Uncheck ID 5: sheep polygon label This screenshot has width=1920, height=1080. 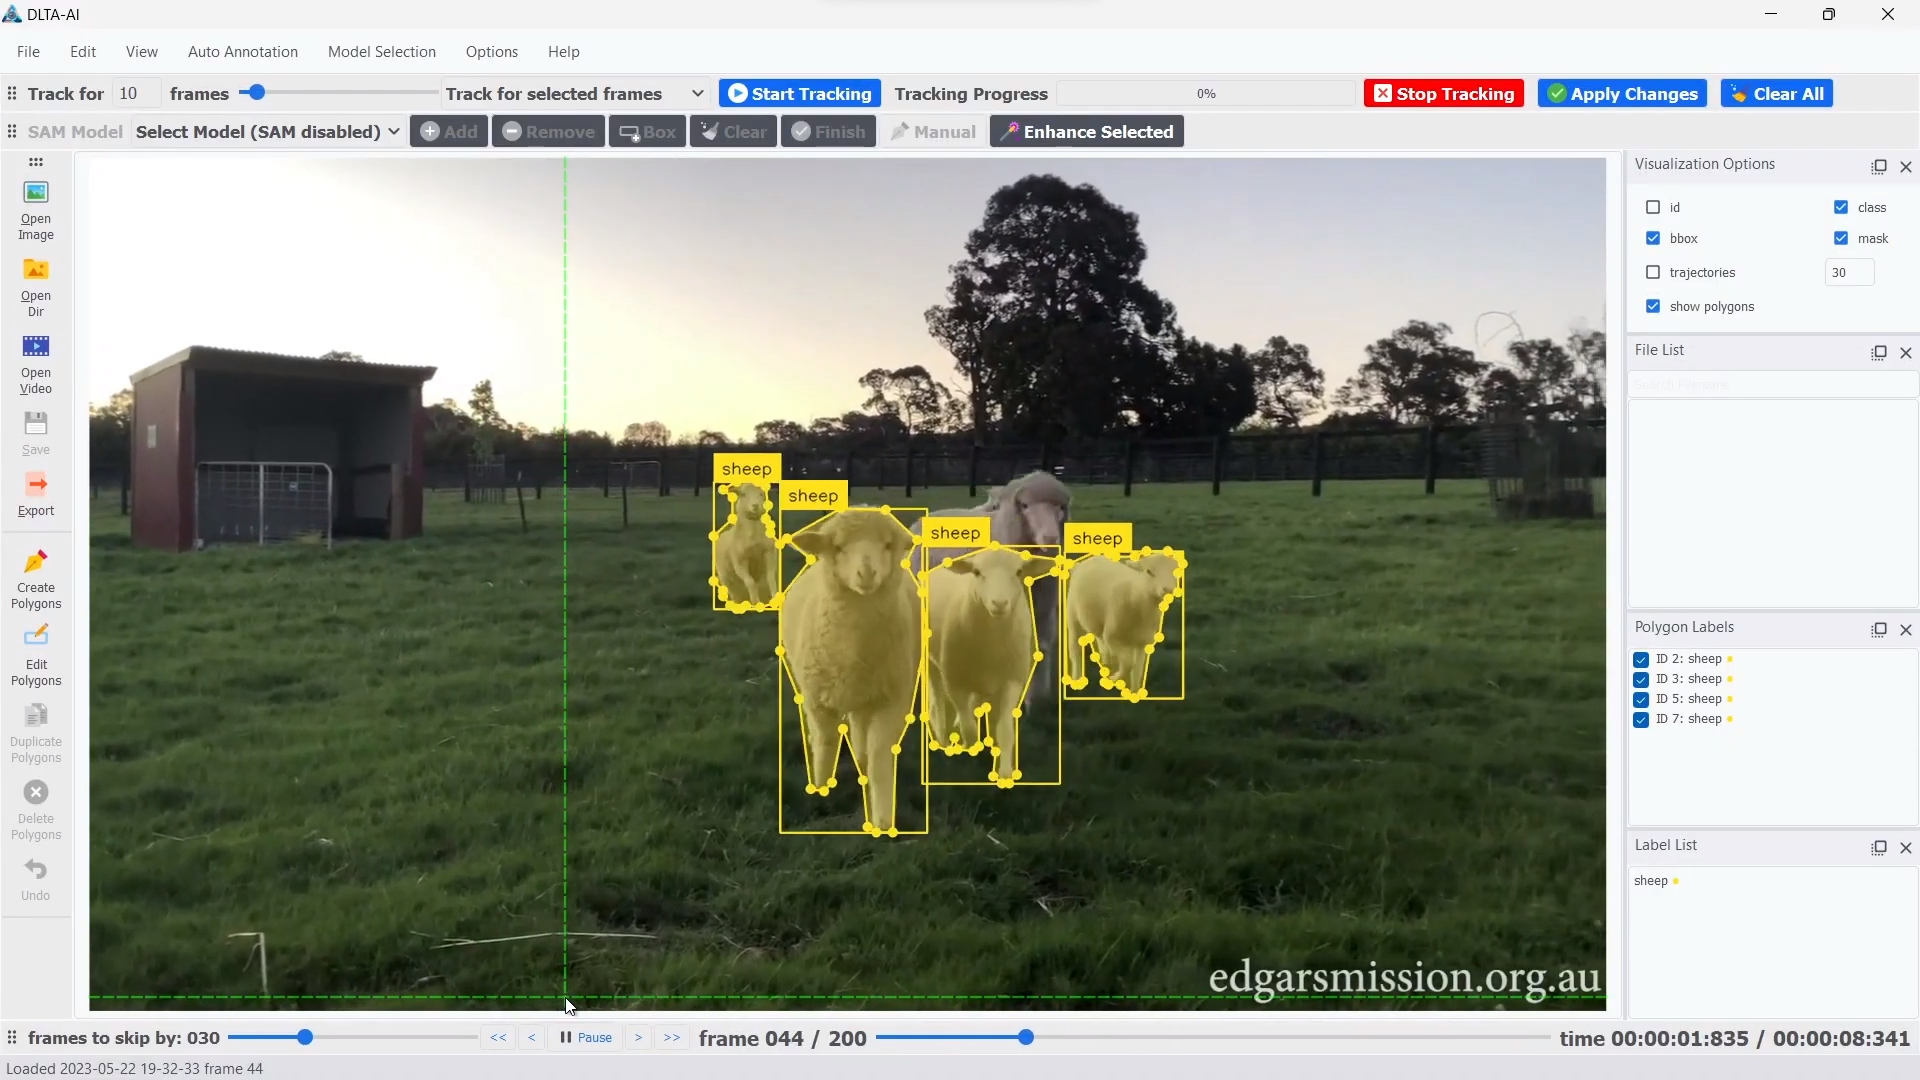pyautogui.click(x=1641, y=700)
